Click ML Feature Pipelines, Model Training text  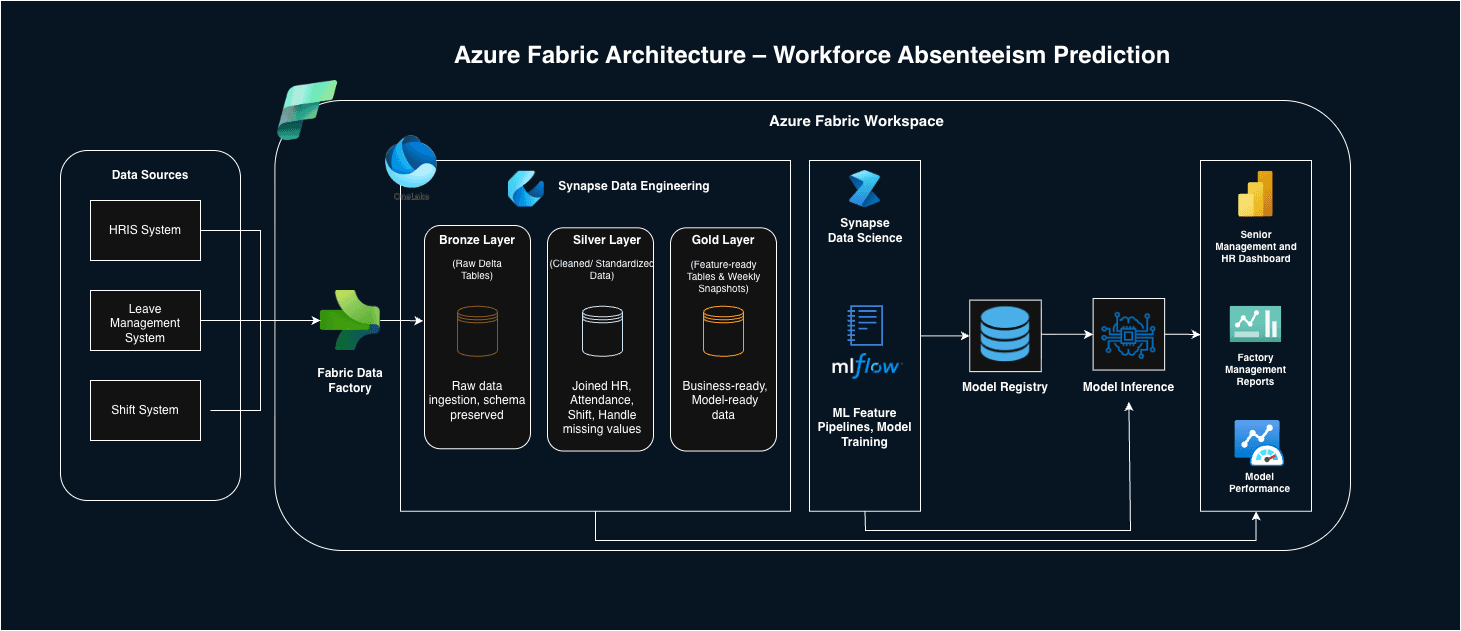(865, 427)
